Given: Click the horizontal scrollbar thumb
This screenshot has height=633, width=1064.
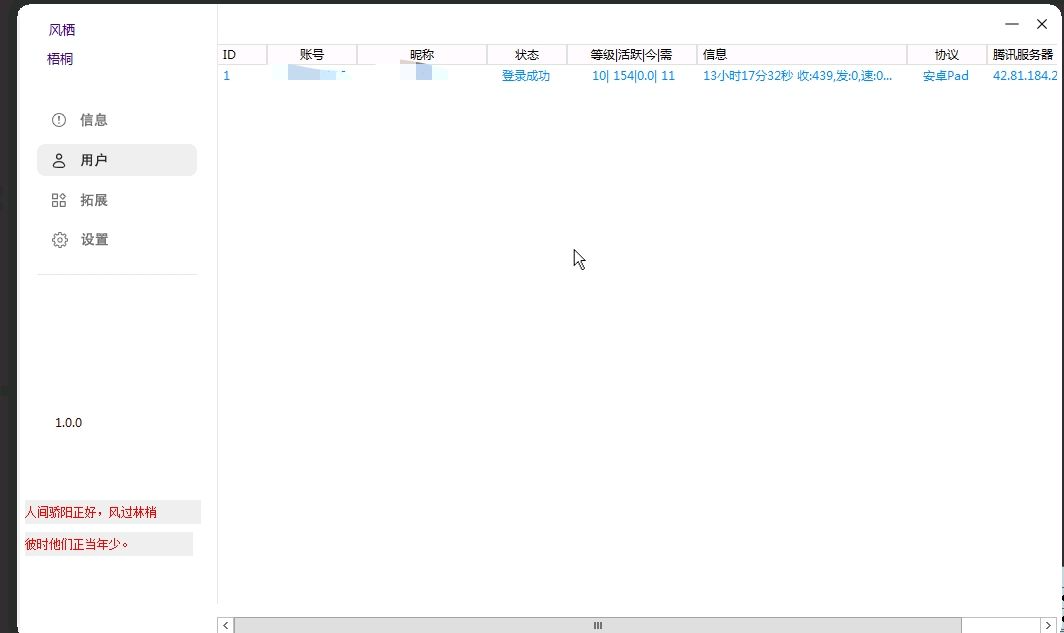Looking at the screenshot, I should point(597,625).
